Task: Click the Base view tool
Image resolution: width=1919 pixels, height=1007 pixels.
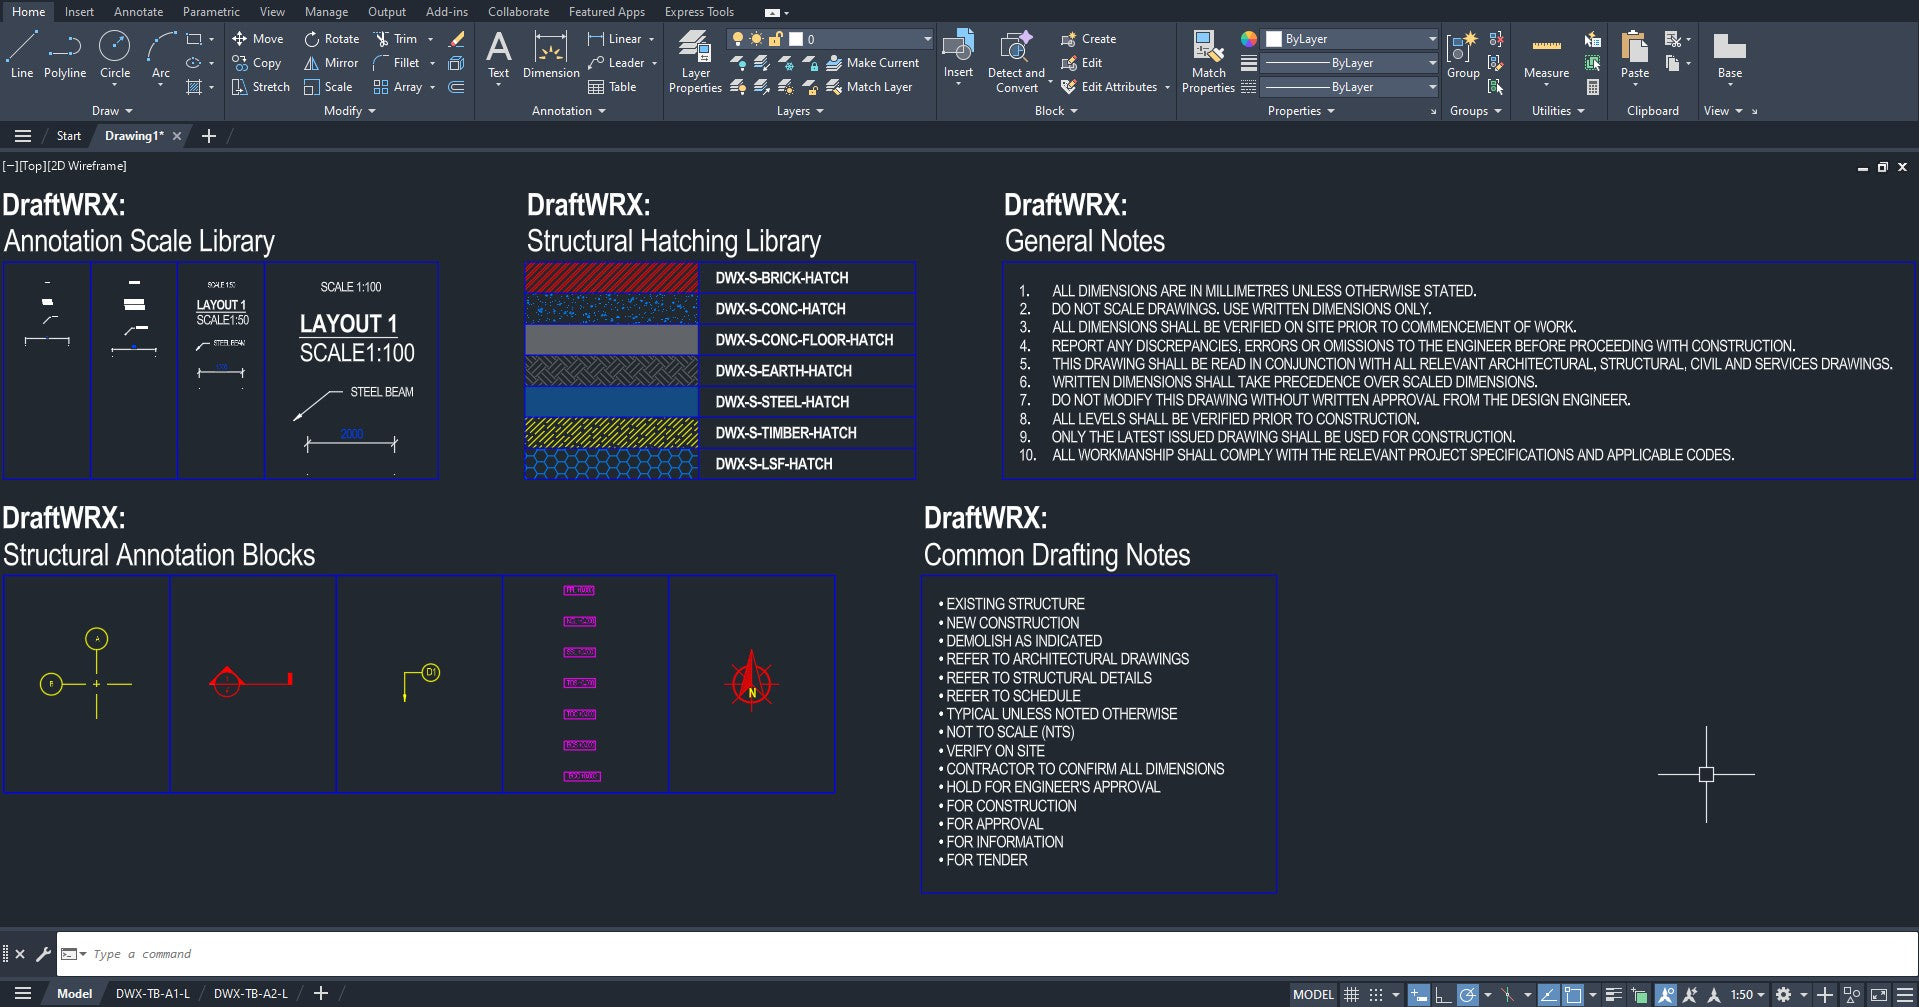Action: pos(1729,55)
